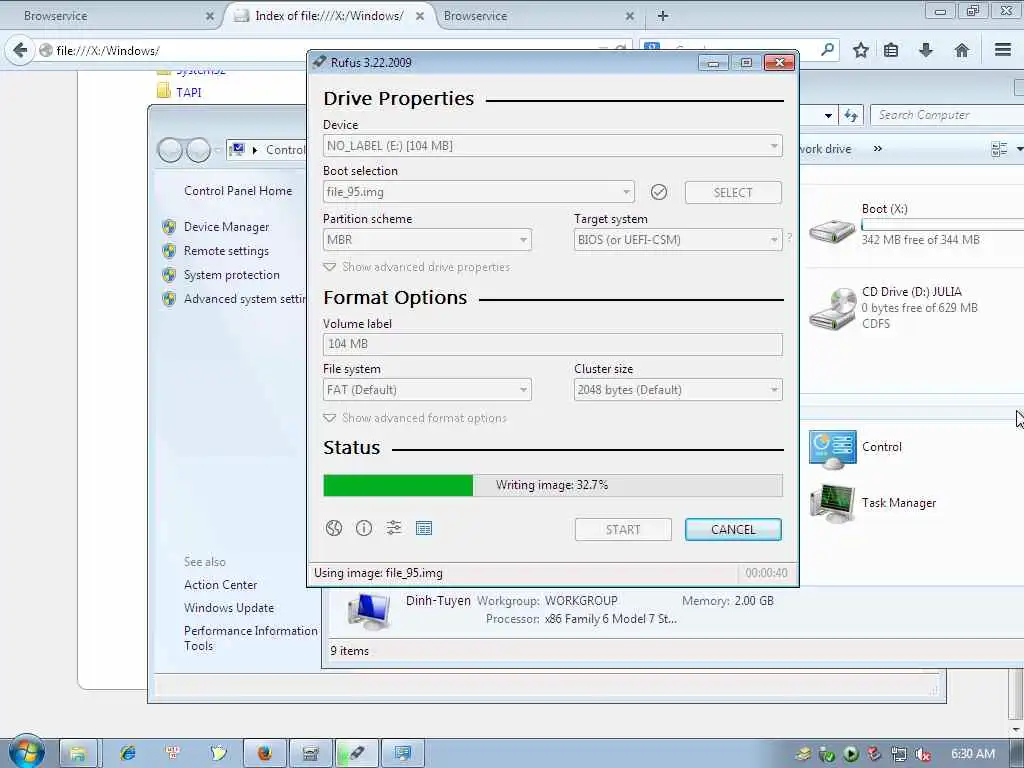Click the Boot (X:) free space bar
Viewport: 1024px width, 768px height.
[x=942, y=225]
